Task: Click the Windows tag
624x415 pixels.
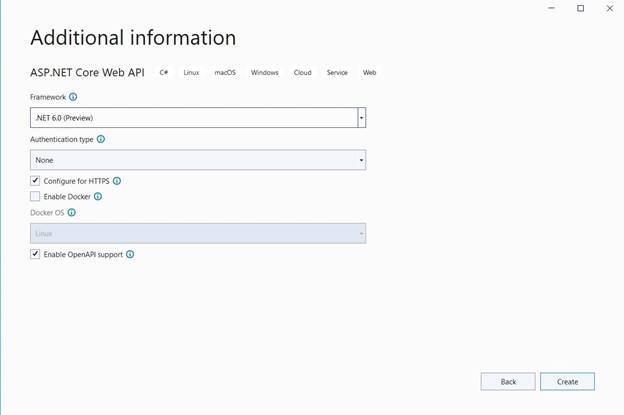Action: click(265, 72)
